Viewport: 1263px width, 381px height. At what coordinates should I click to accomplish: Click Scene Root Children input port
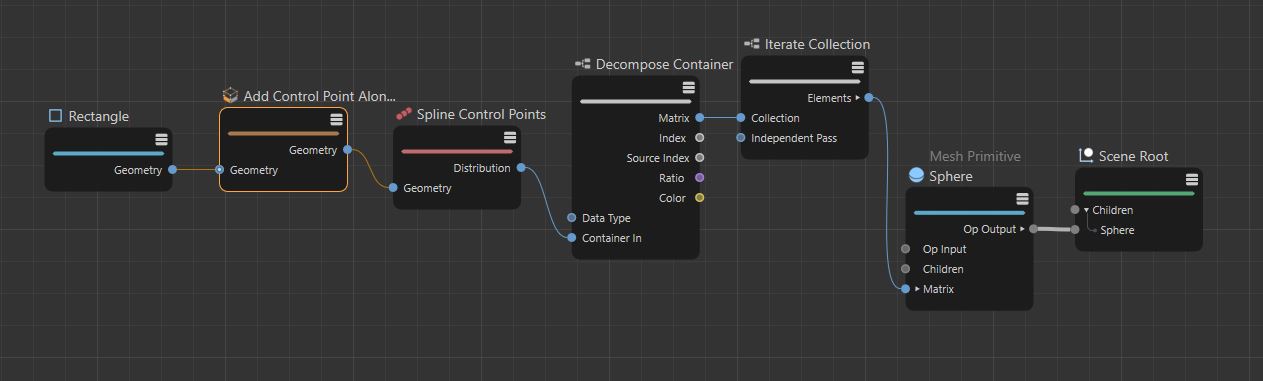click(1075, 210)
